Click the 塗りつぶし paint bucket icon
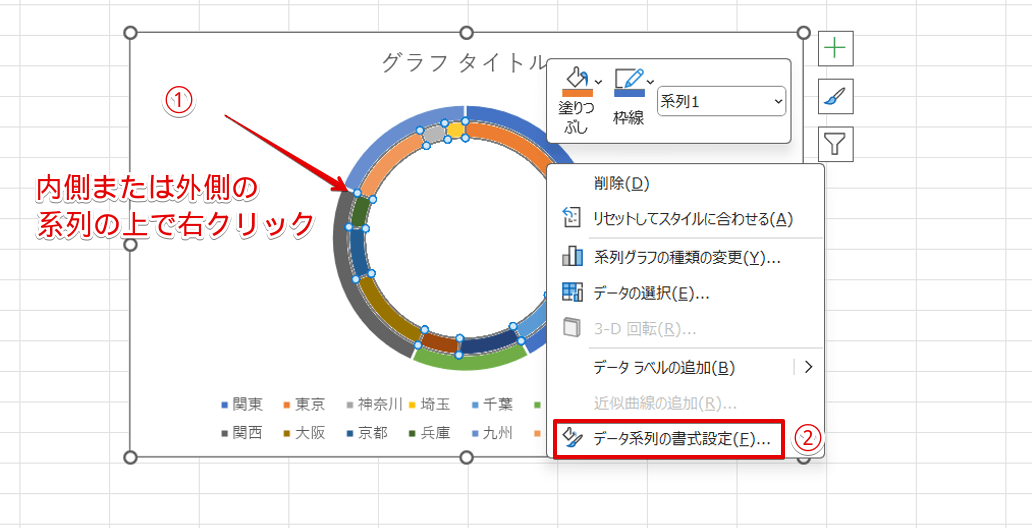Screen dimensions: 1032x528 (577, 80)
